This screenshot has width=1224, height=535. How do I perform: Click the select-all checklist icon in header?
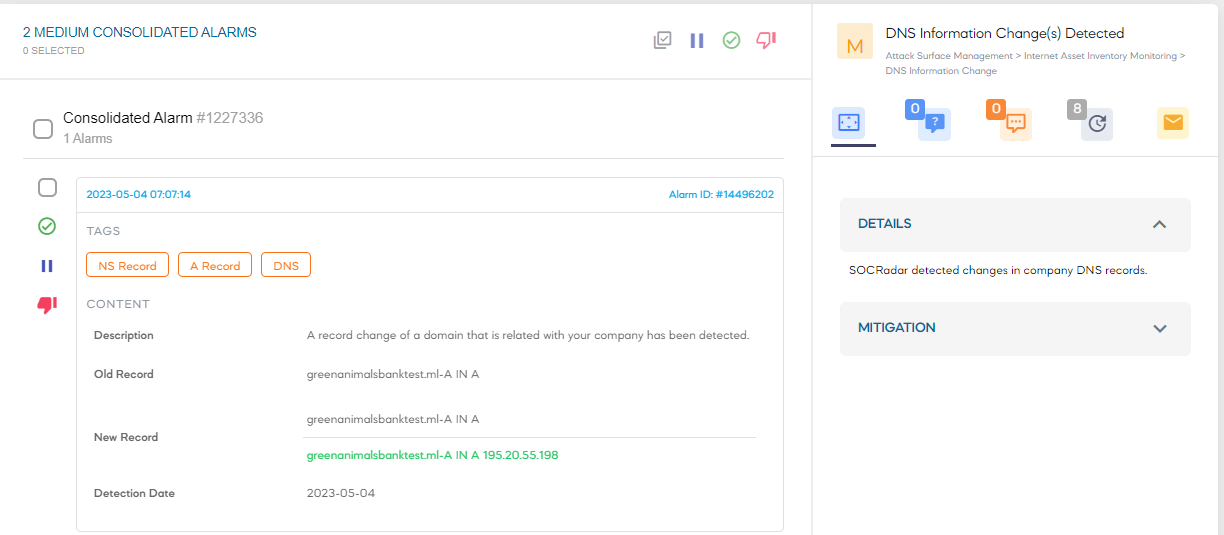click(x=662, y=40)
